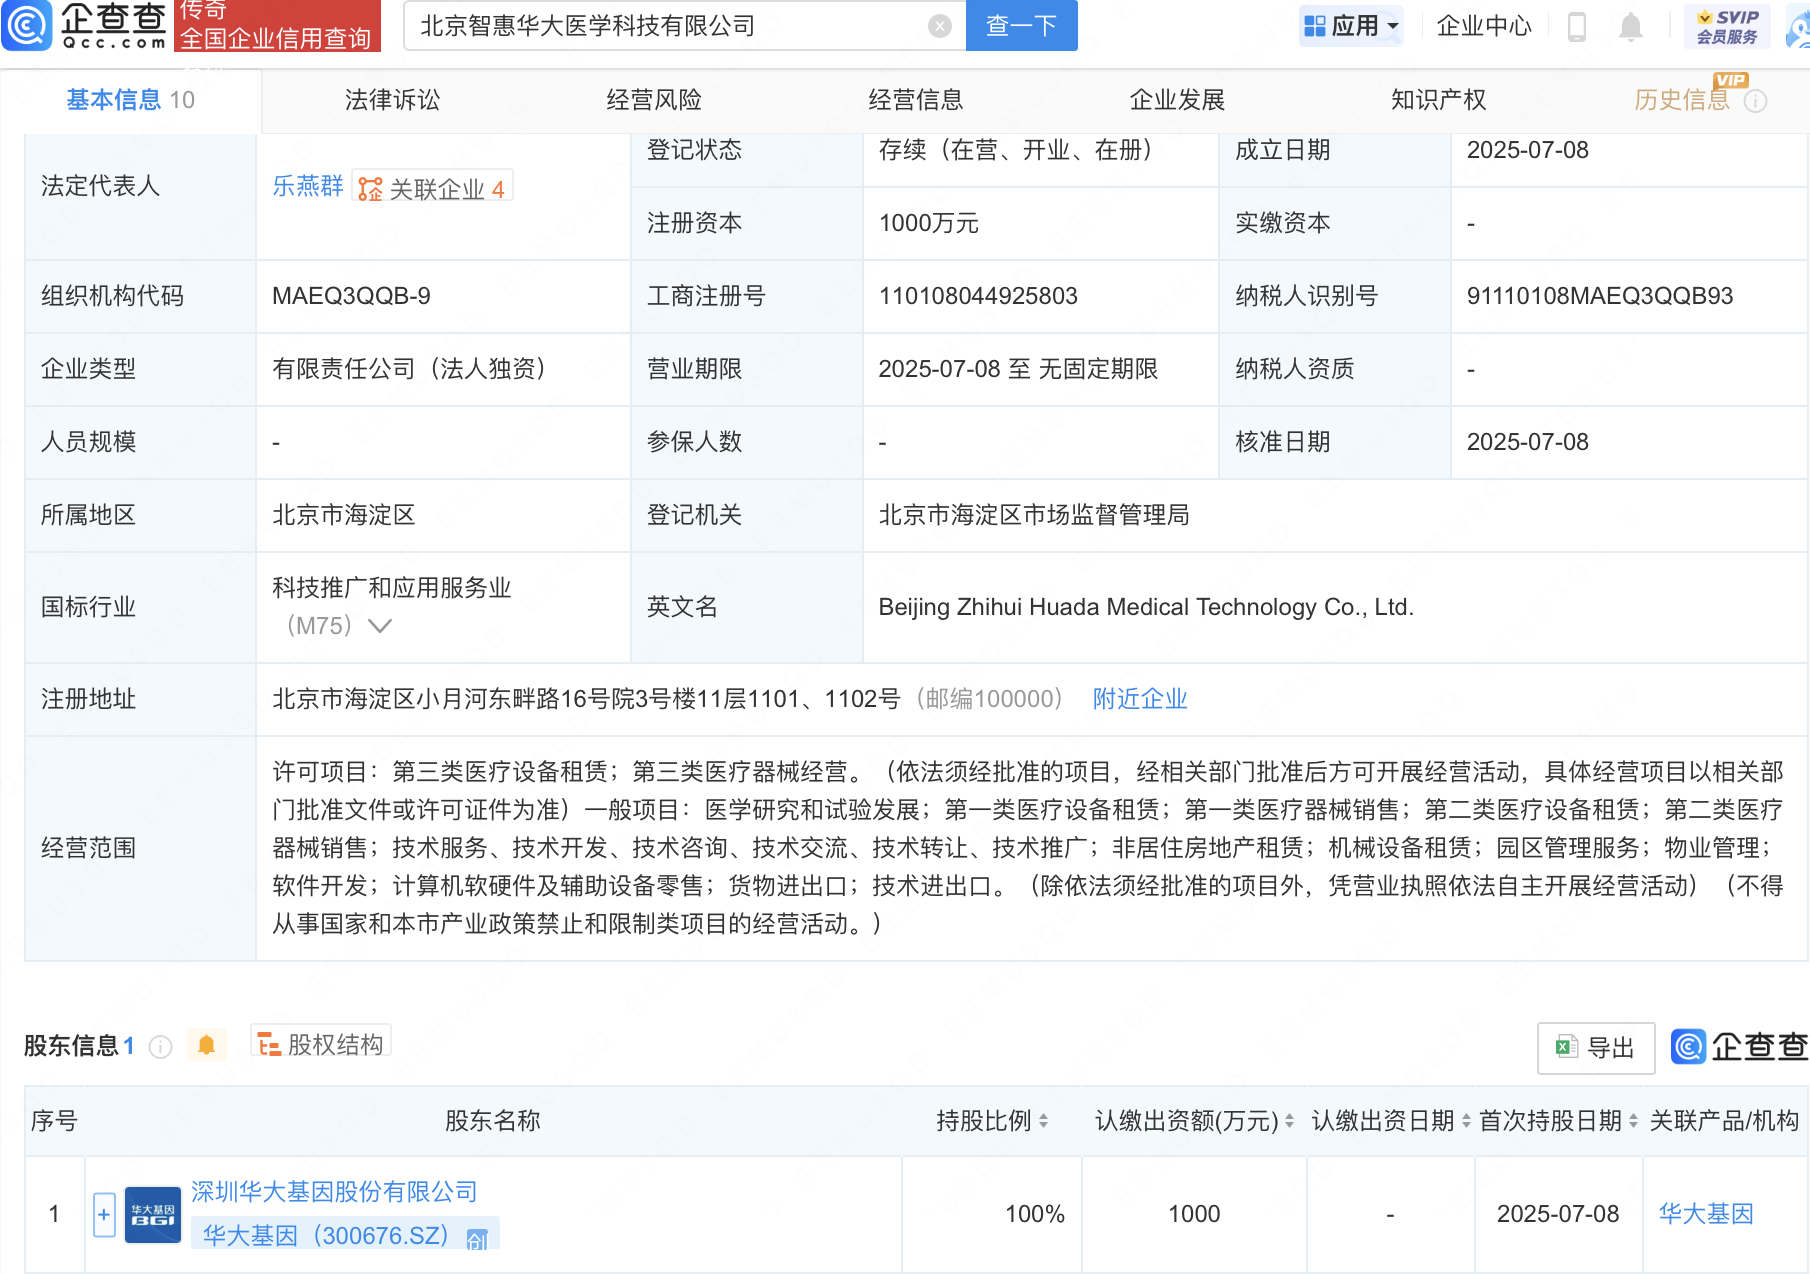Switch to 企业发展 tab
Image resolution: width=1810 pixels, height=1274 pixels.
point(1177,100)
